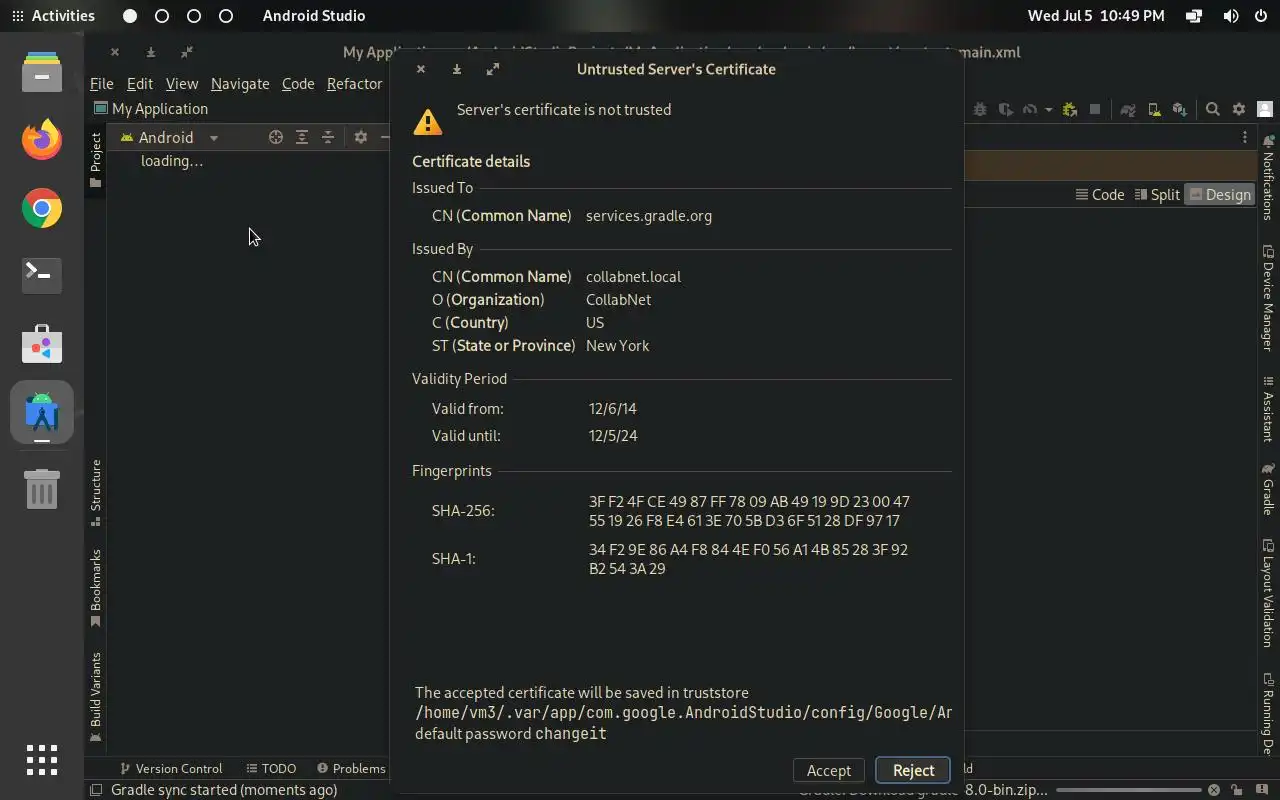Screen dimensions: 1280x800
Task: Open the Device Manager toolbar icon
Action: pyautogui.click(x=1154, y=109)
